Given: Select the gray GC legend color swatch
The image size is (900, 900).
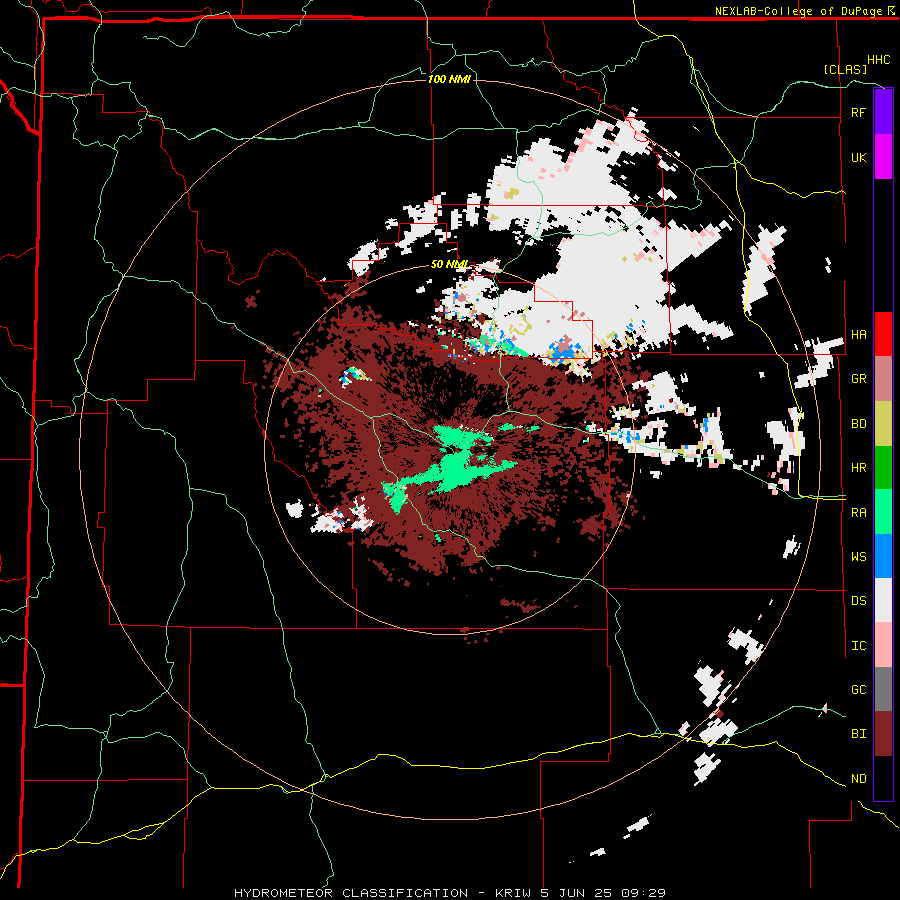Looking at the screenshot, I should click(x=883, y=689).
